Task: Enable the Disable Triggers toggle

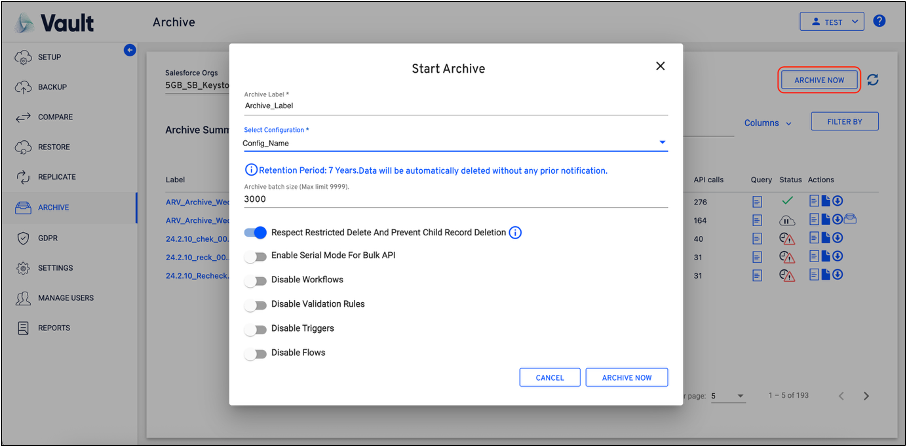Action: pyautogui.click(x=256, y=329)
